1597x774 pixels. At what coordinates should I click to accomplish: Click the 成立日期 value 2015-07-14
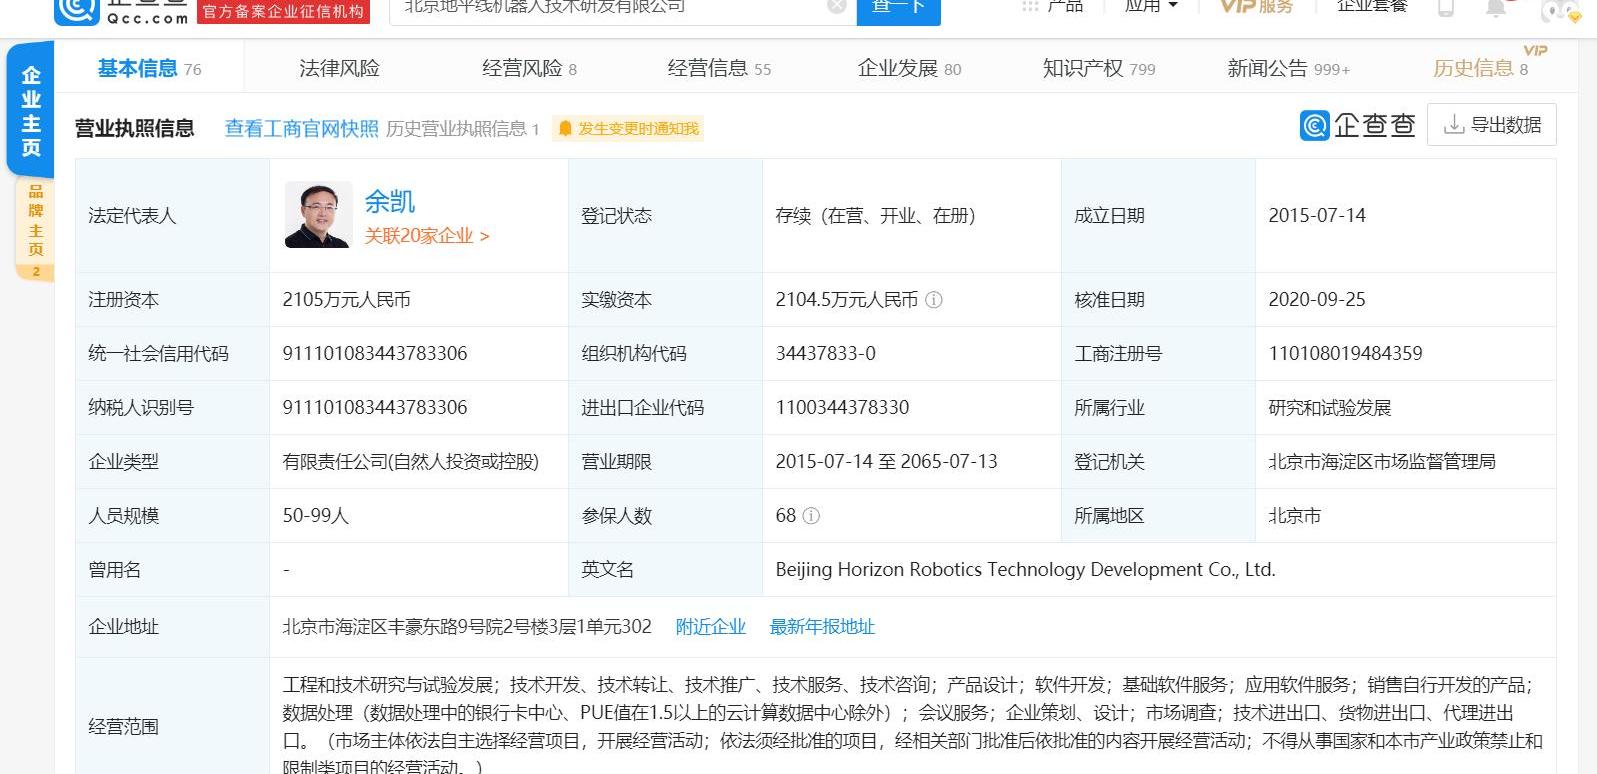click(1317, 216)
